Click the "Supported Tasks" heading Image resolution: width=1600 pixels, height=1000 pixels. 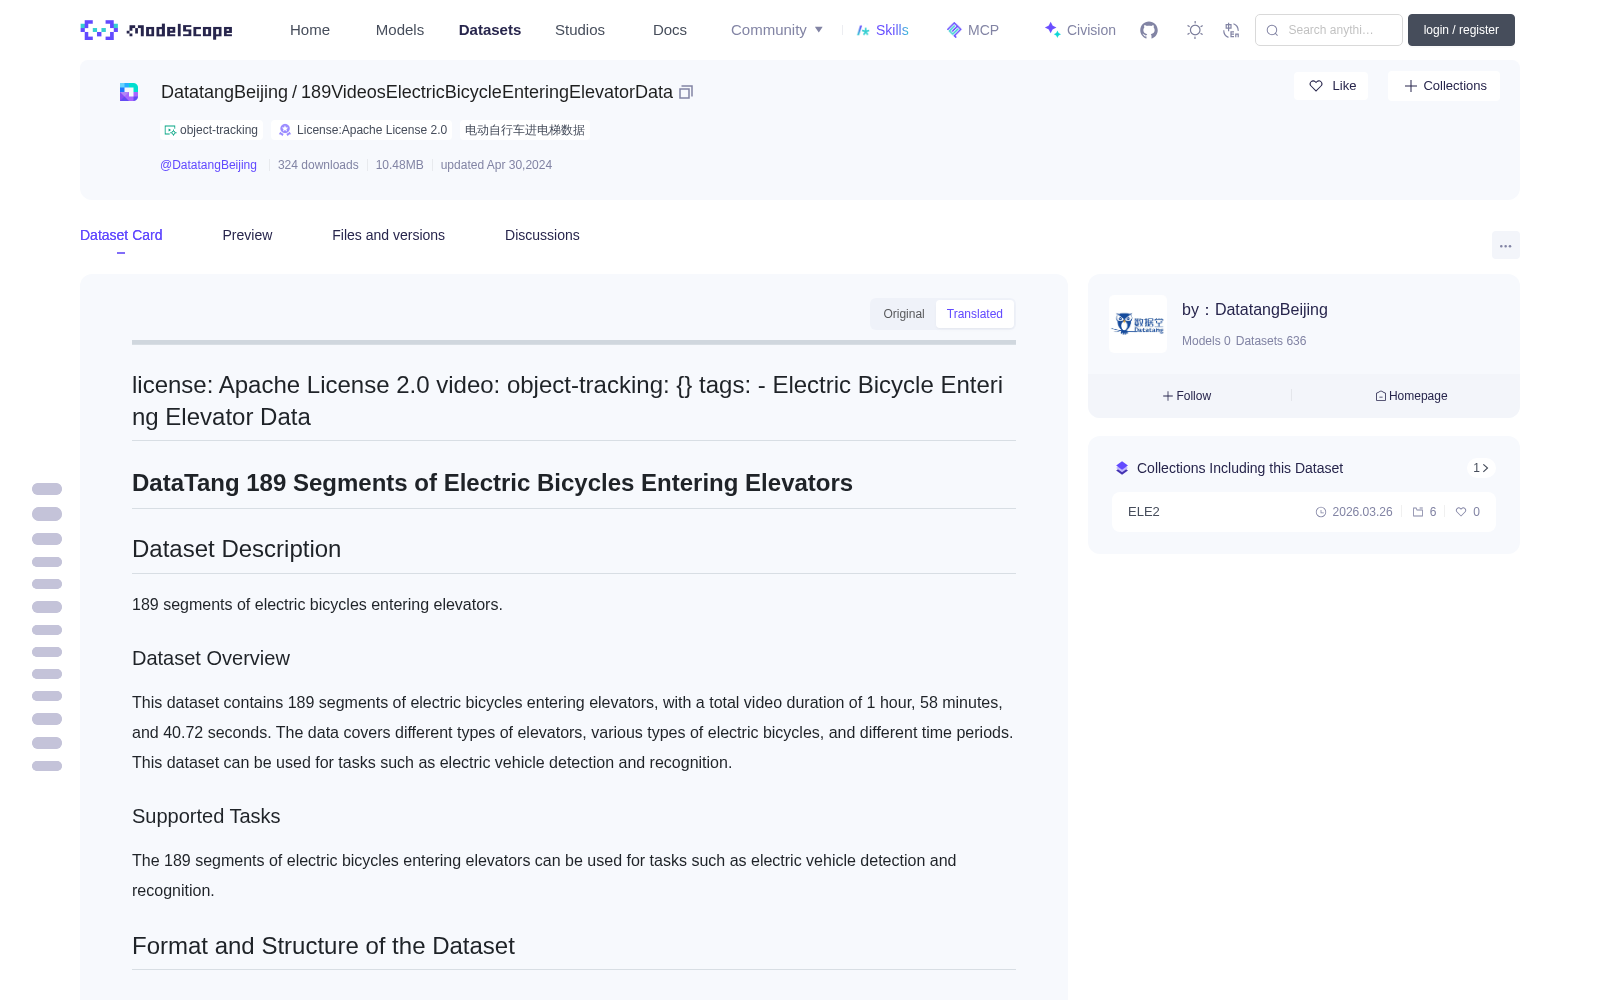click(206, 816)
